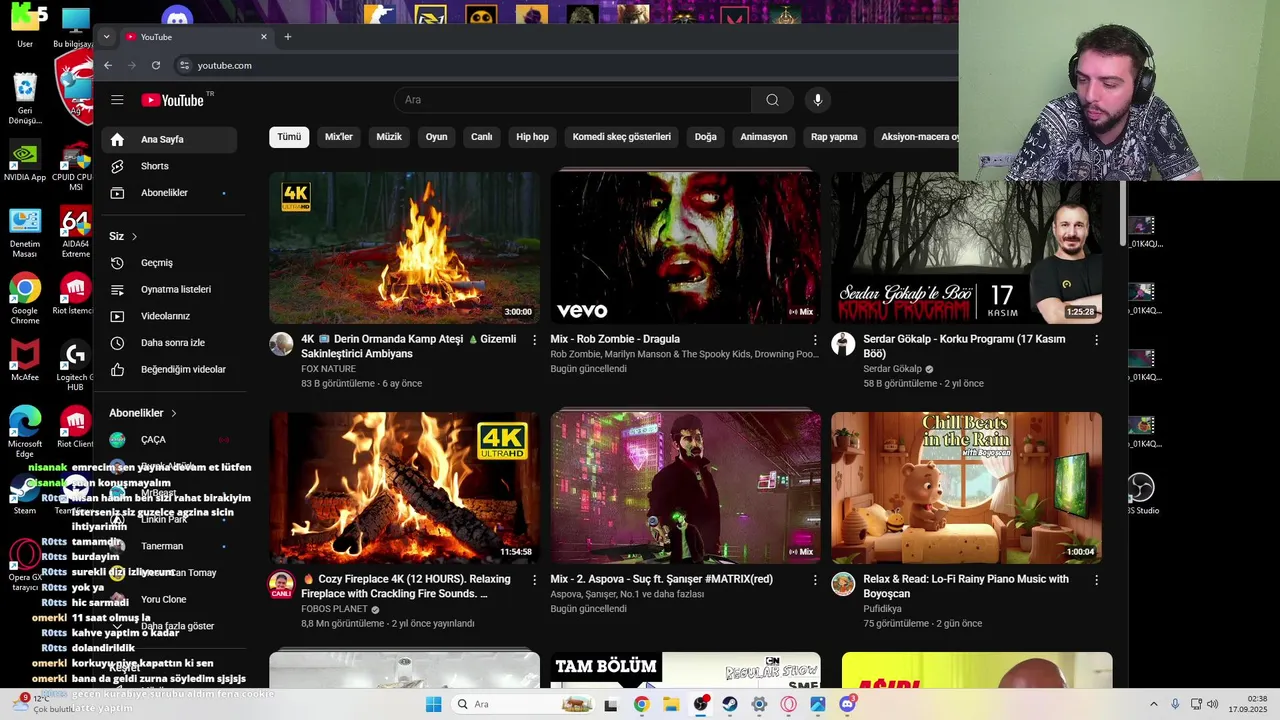Open Beğendiğim videolar liked videos

pos(169,369)
